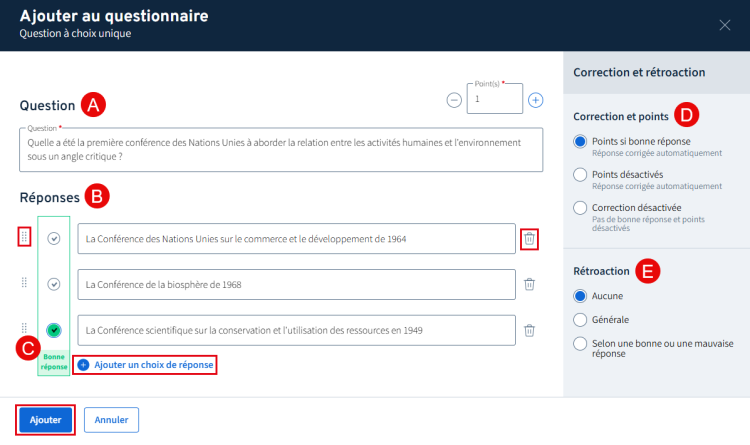The image size is (750, 445).
Task: Close the Ajouter au questionnaire dialog
Action: (725, 25)
